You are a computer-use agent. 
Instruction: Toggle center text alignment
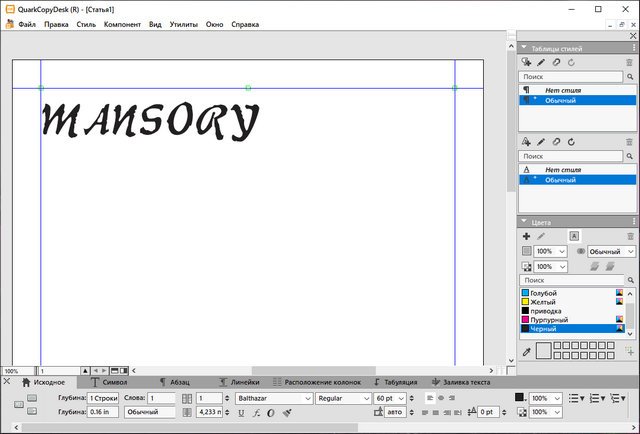point(441,398)
